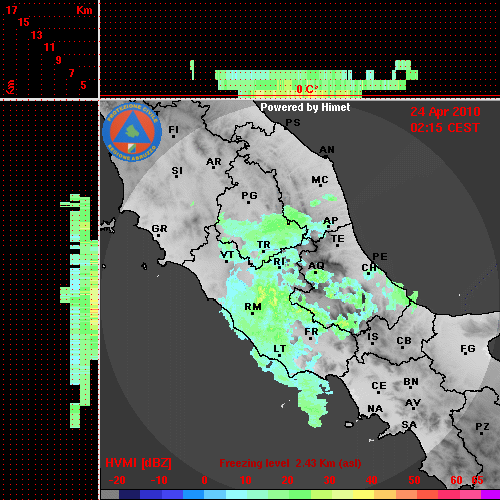
Task: Click the -20 dBZ scale label
Action: (x=117, y=480)
